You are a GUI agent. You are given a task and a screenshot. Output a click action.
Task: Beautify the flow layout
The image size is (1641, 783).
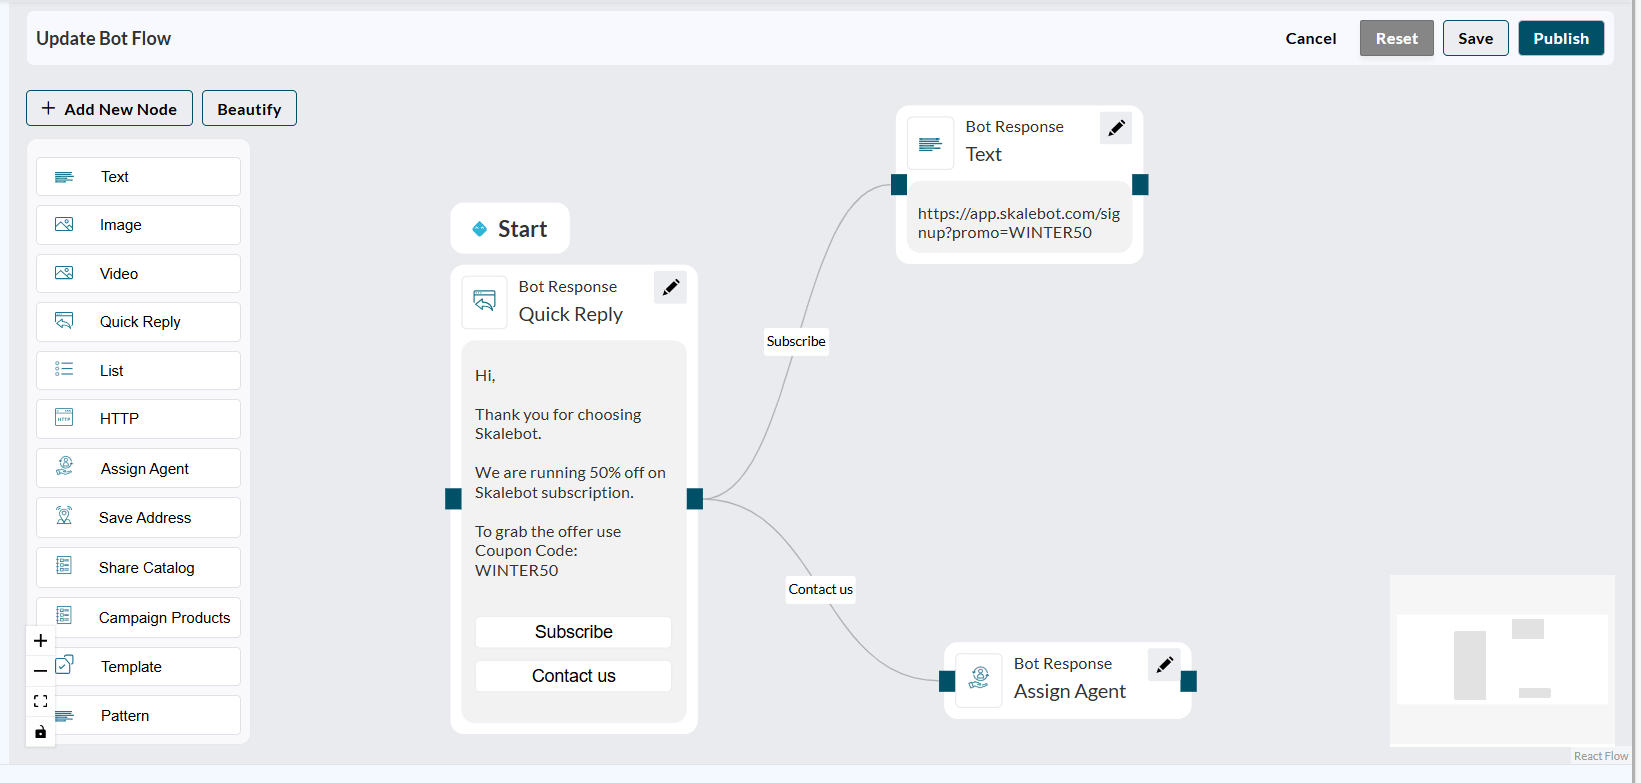[249, 108]
